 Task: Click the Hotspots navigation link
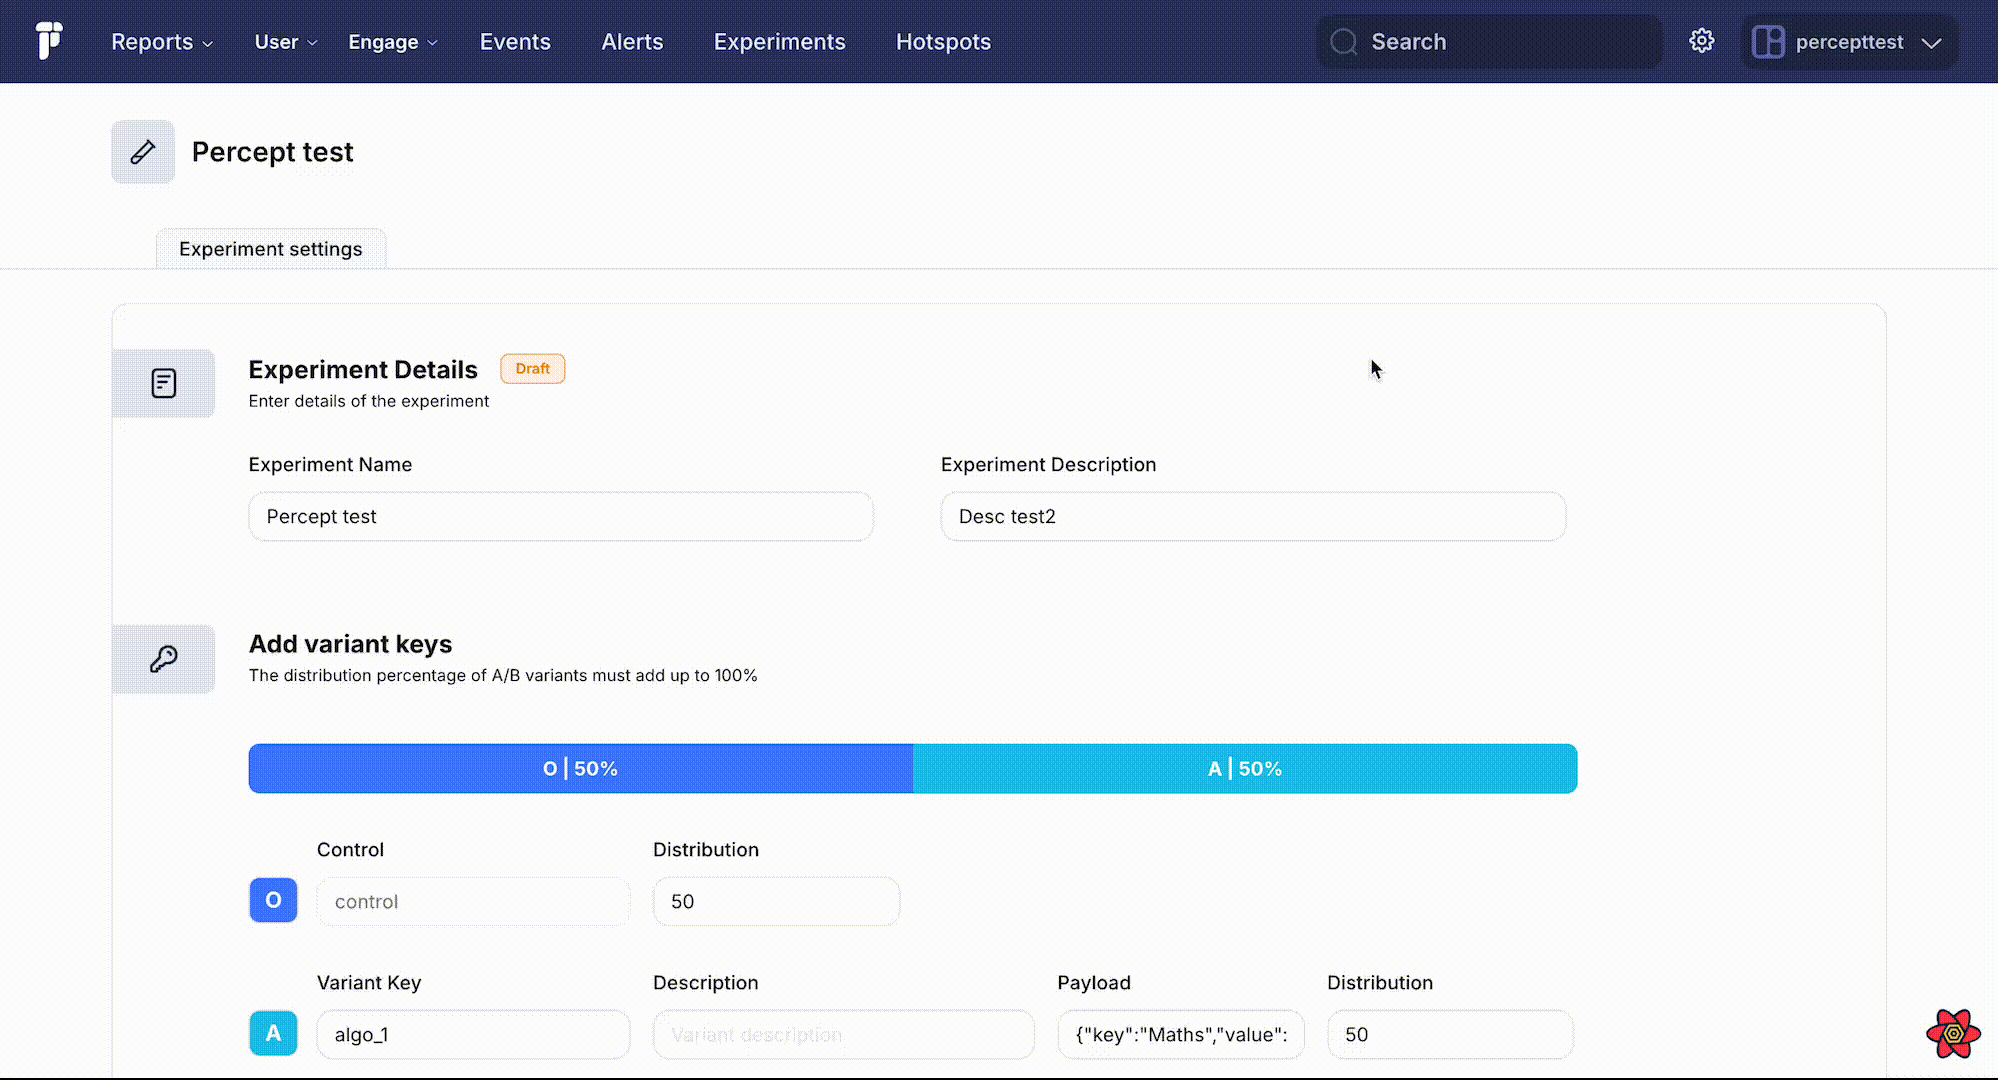pyautogui.click(x=943, y=41)
